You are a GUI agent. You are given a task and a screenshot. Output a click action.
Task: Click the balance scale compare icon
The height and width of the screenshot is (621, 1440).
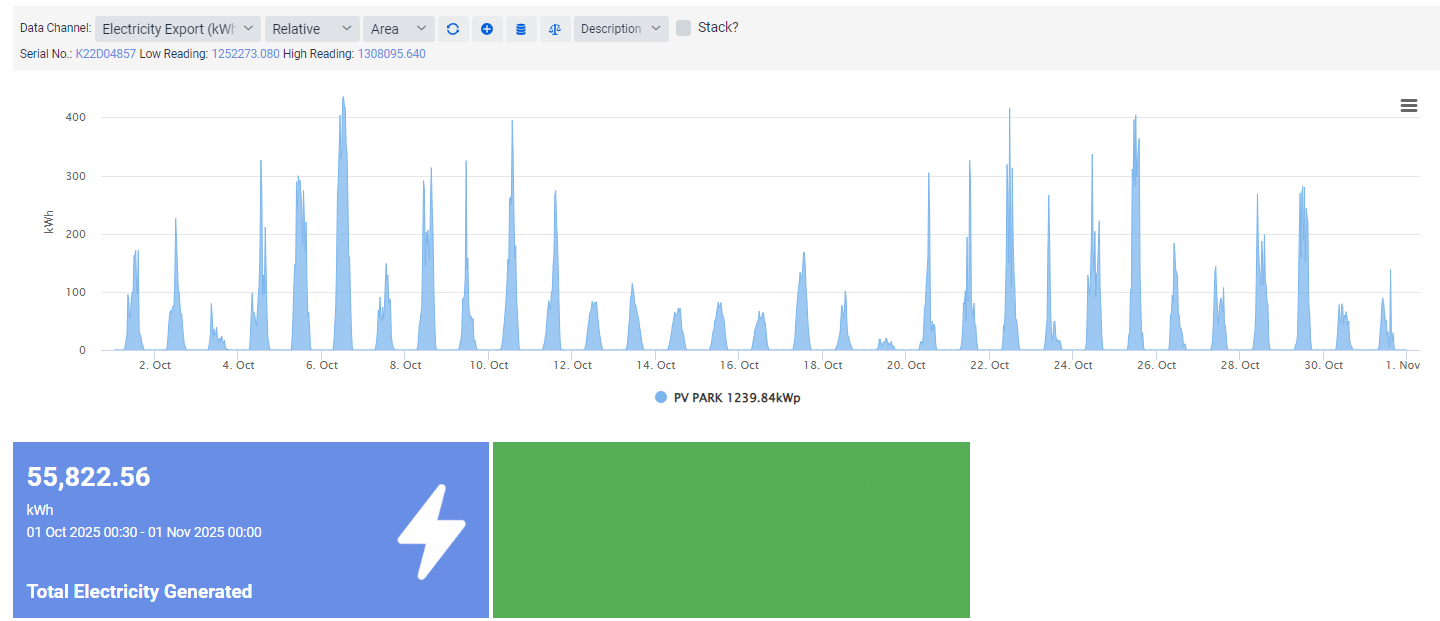point(554,29)
